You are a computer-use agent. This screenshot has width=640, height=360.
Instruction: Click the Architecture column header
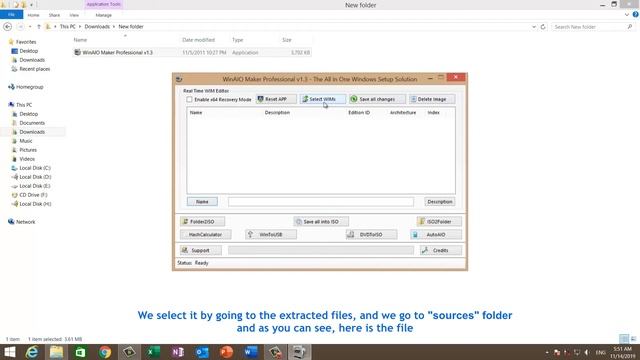403,113
